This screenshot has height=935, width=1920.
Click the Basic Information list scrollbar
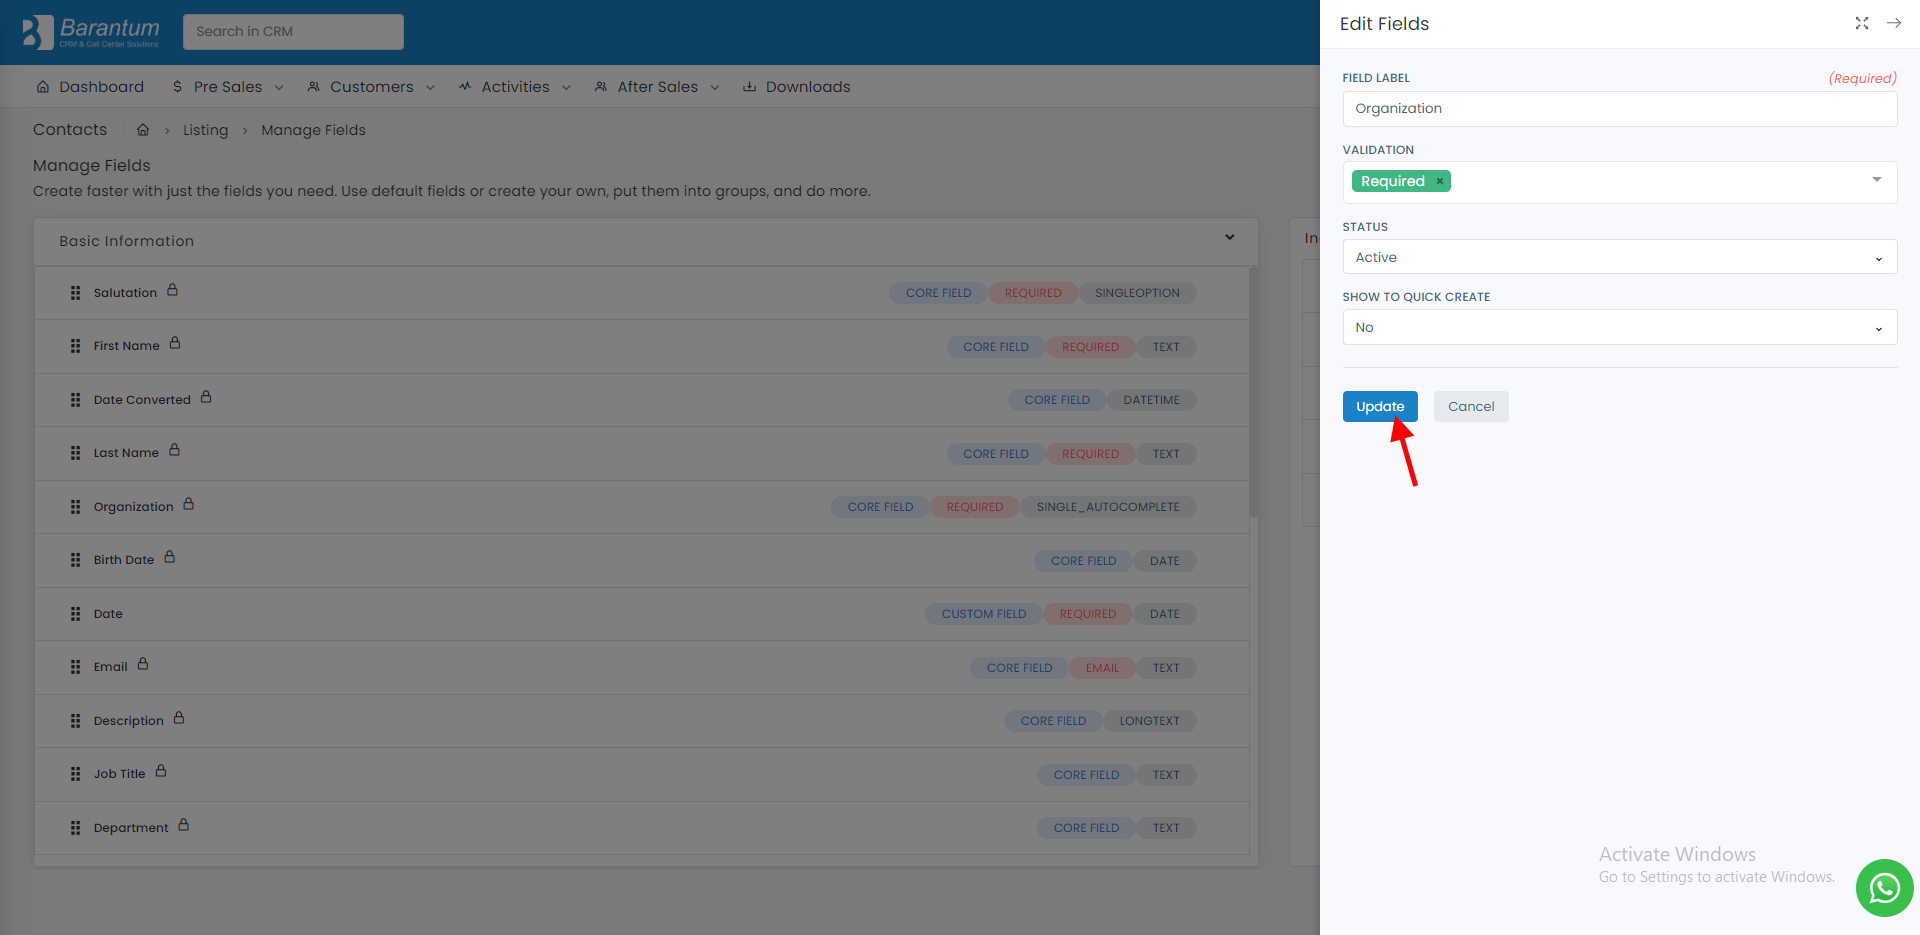(x=1253, y=392)
